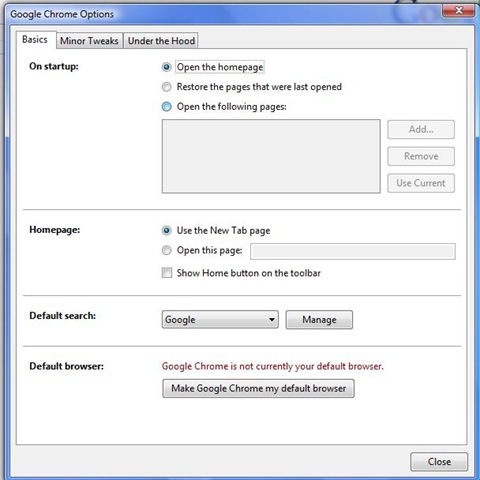Switch to the Basics tab

pos(35,40)
